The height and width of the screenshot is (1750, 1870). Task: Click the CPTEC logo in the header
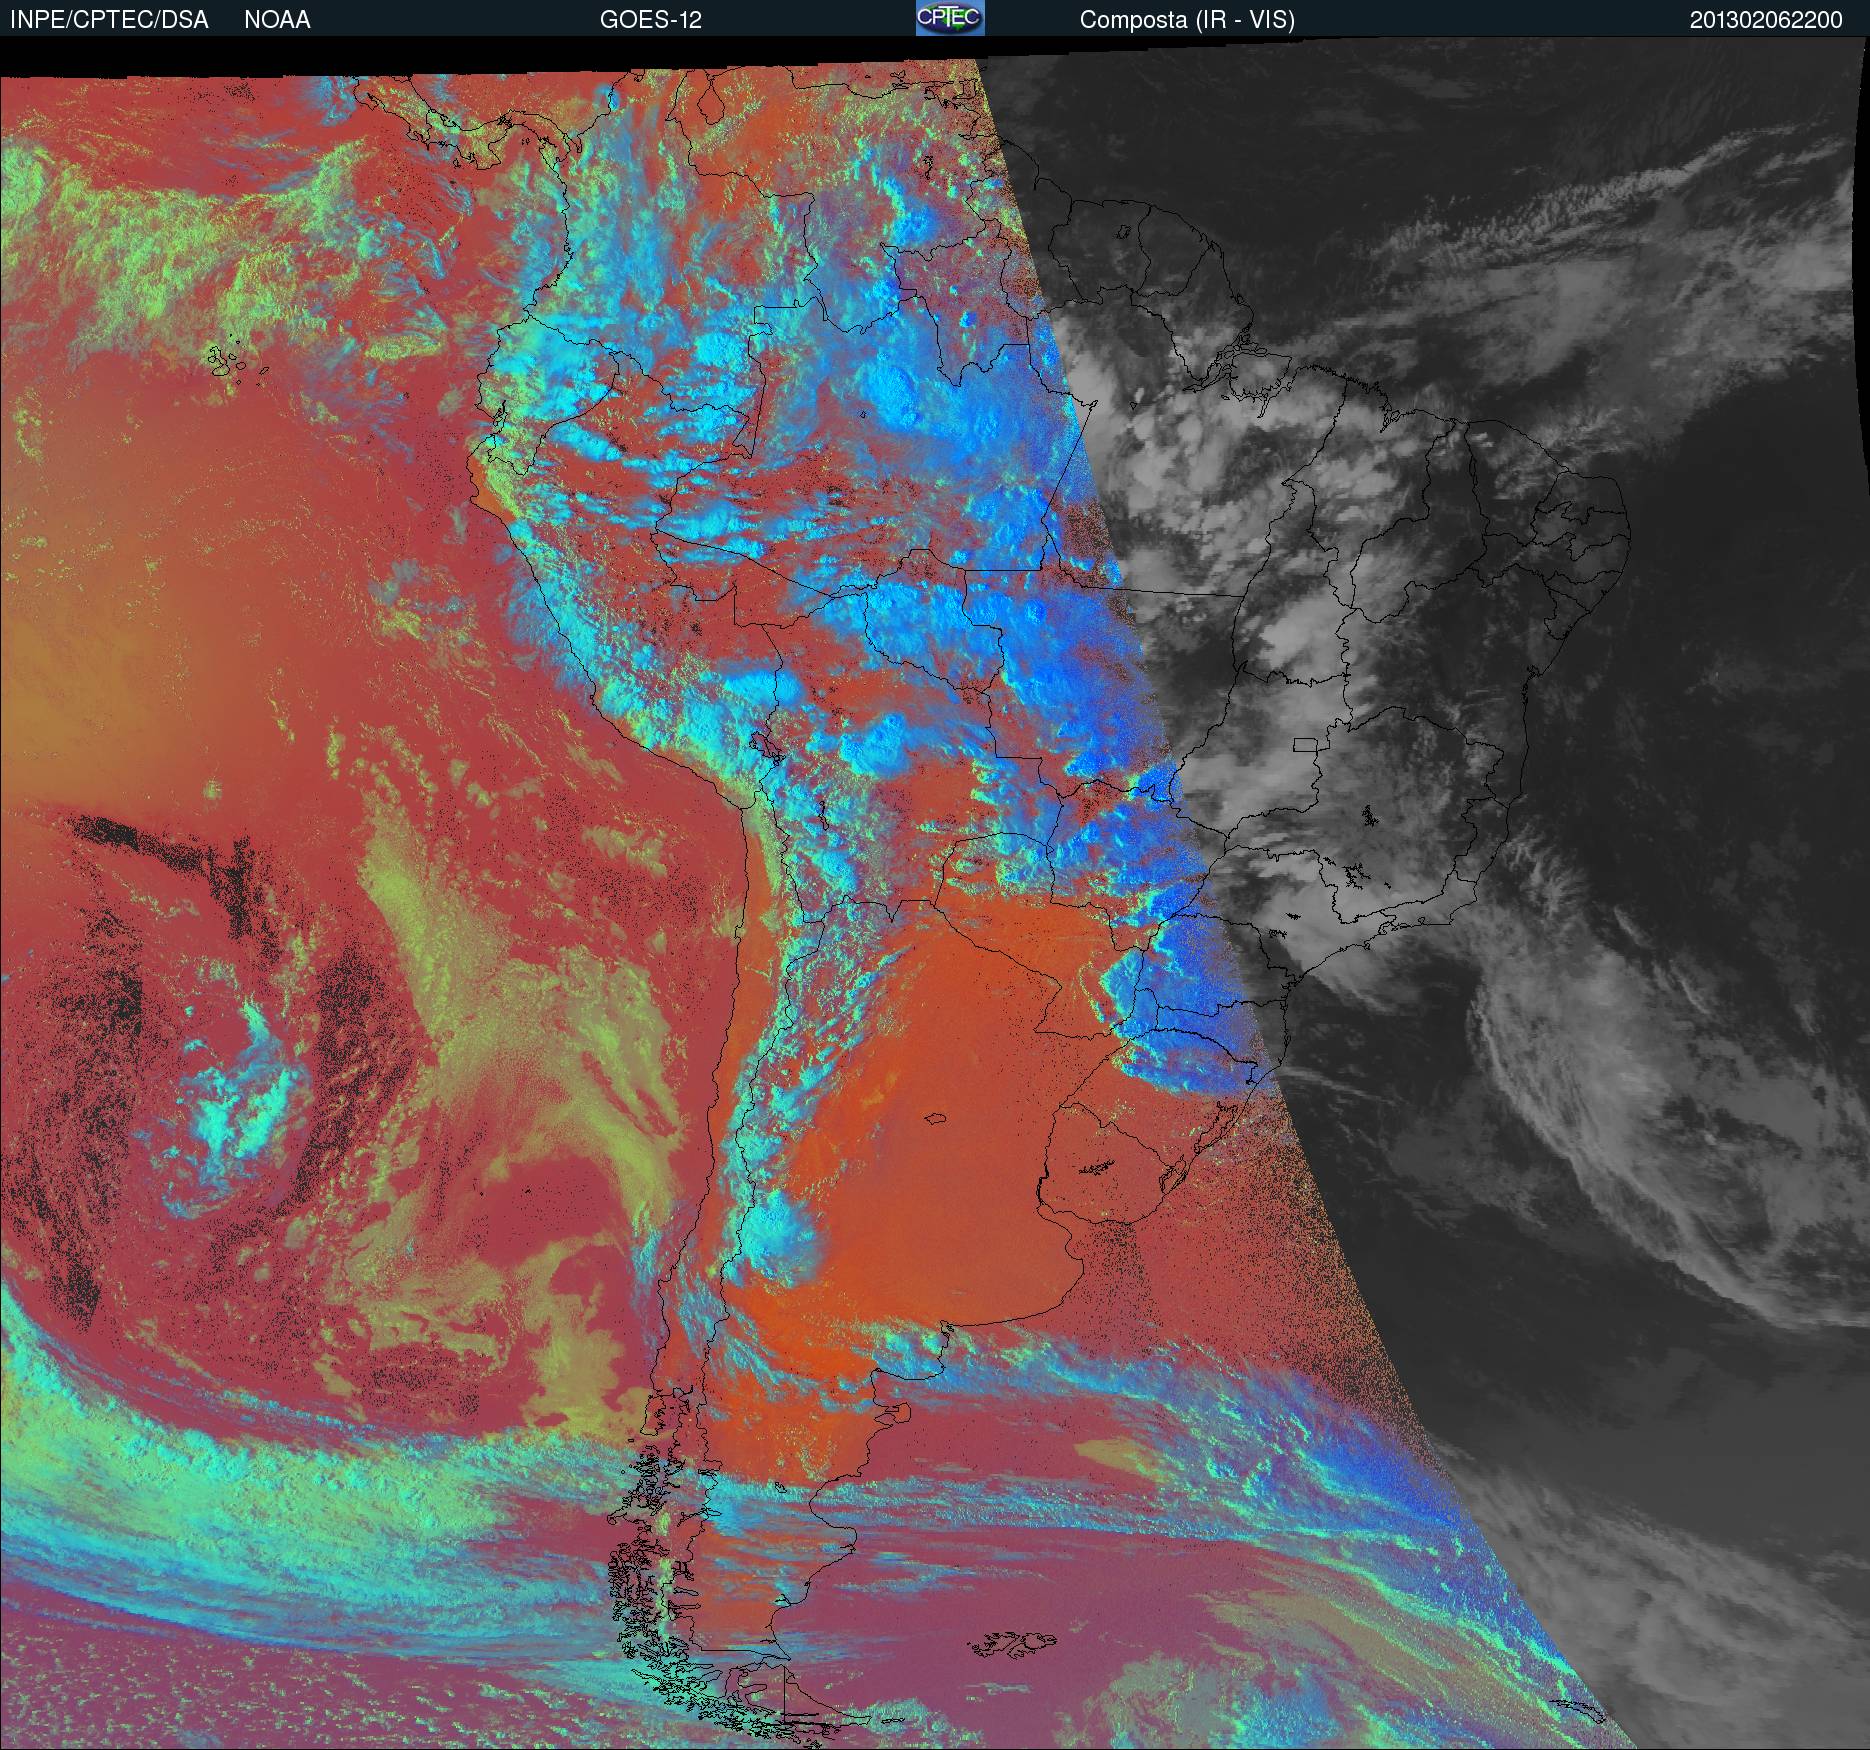point(950,18)
